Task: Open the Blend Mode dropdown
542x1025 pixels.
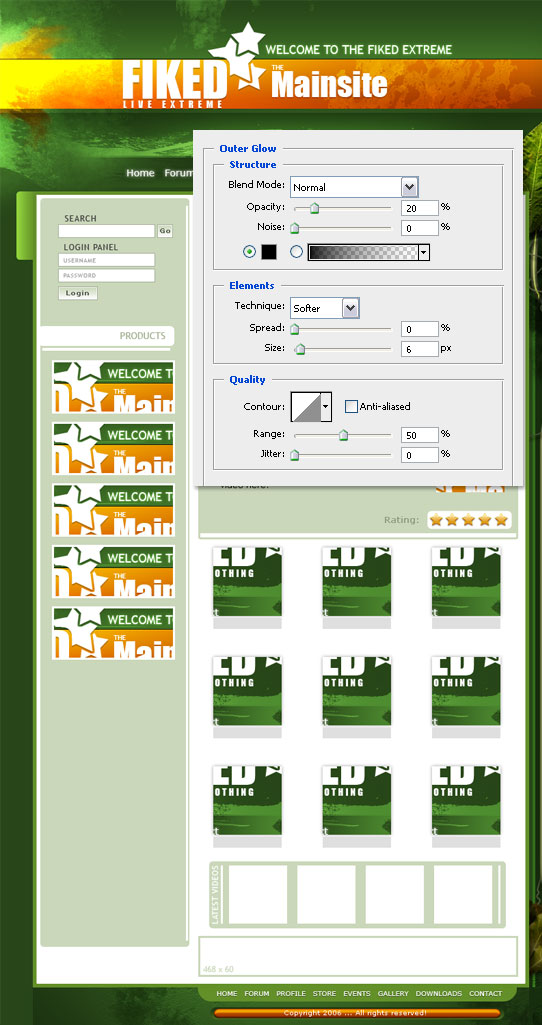Action: coord(354,187)
